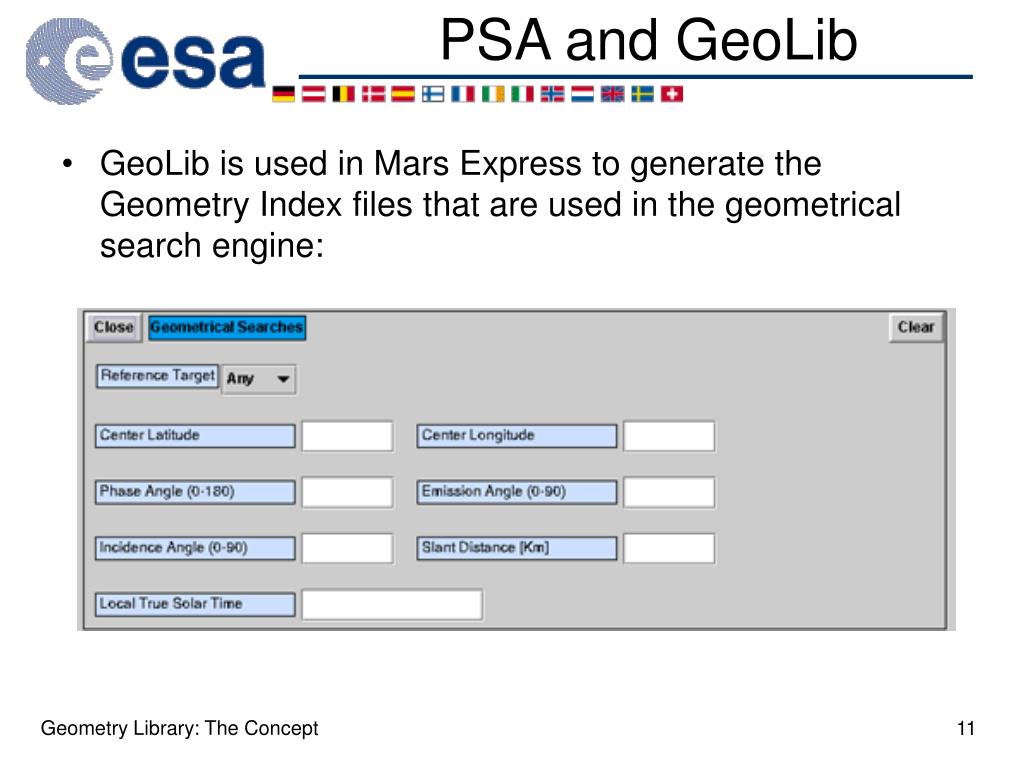
Task: Click the ESA logo
Action: pos(146,61)
